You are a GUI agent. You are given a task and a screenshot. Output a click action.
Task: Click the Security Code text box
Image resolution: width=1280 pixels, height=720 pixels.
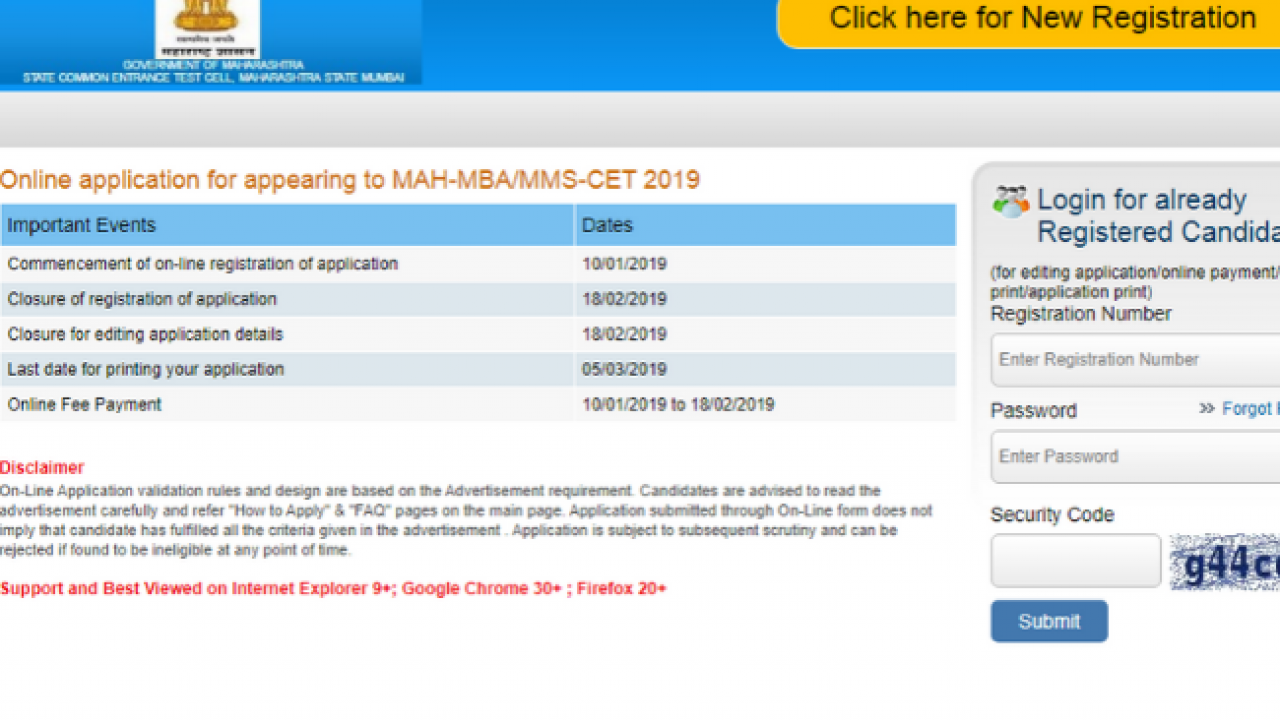[x=1075, y=561]
